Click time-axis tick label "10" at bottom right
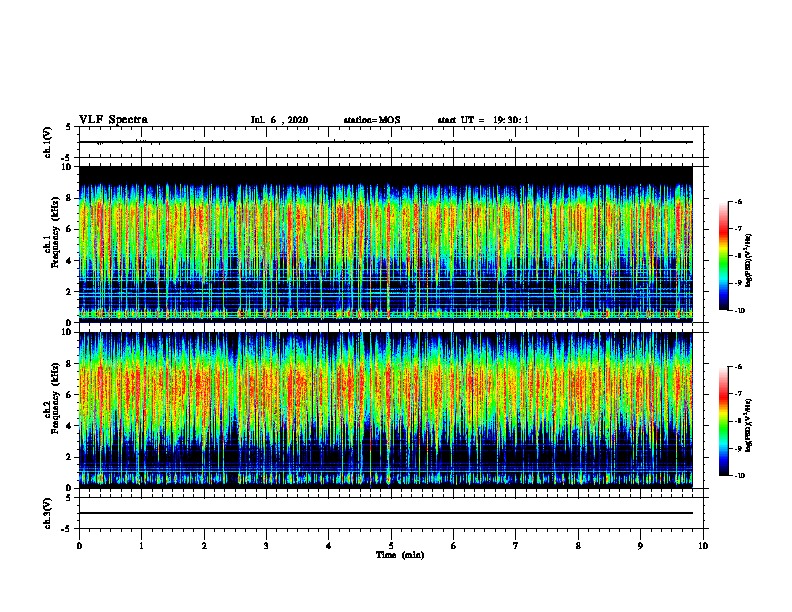 (x=703, y=546)
